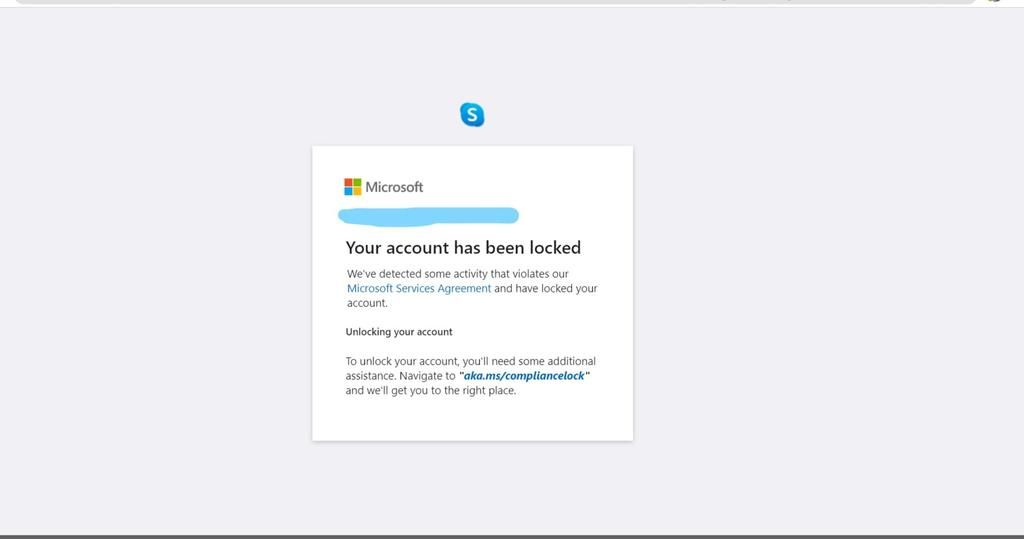Click the "Microsoft" wordmark text

[394, 187]
